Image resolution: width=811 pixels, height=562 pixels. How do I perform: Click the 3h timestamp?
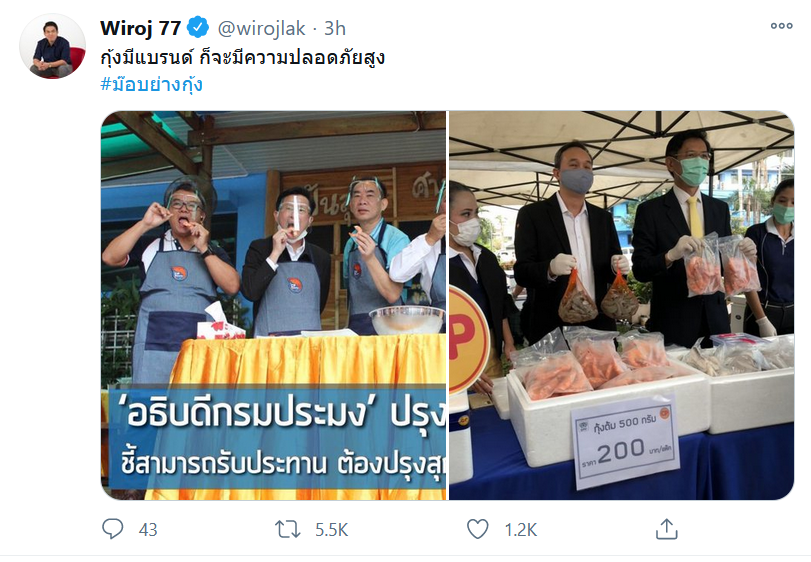pos(335,28)
